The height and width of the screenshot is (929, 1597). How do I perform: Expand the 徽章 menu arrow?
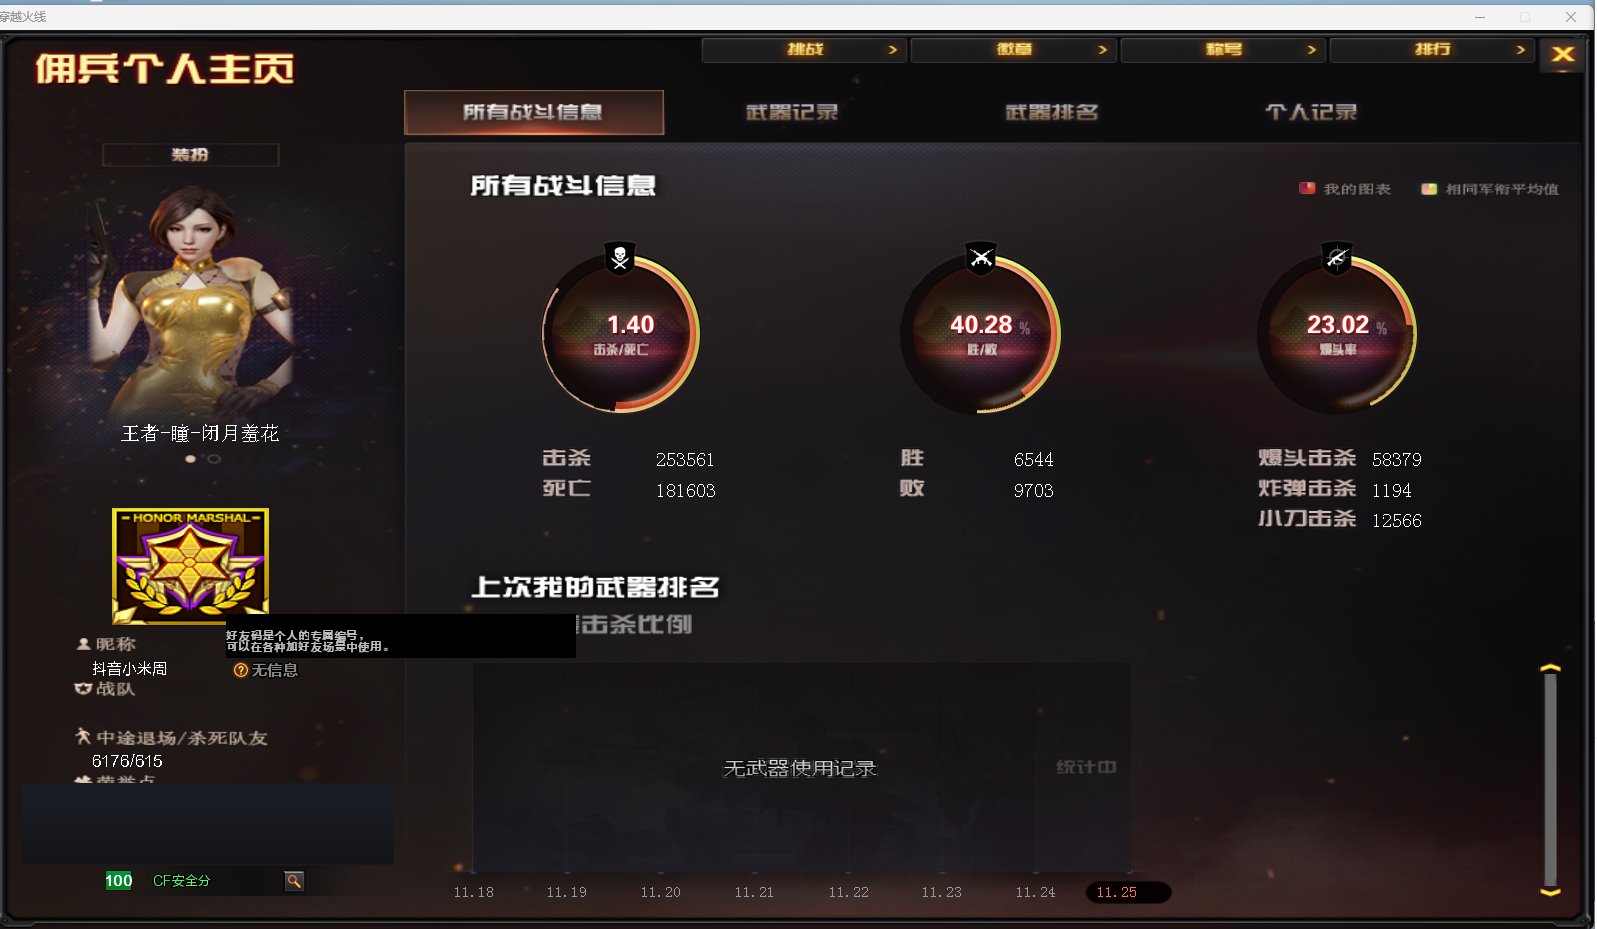click(x=1102, y=50)
